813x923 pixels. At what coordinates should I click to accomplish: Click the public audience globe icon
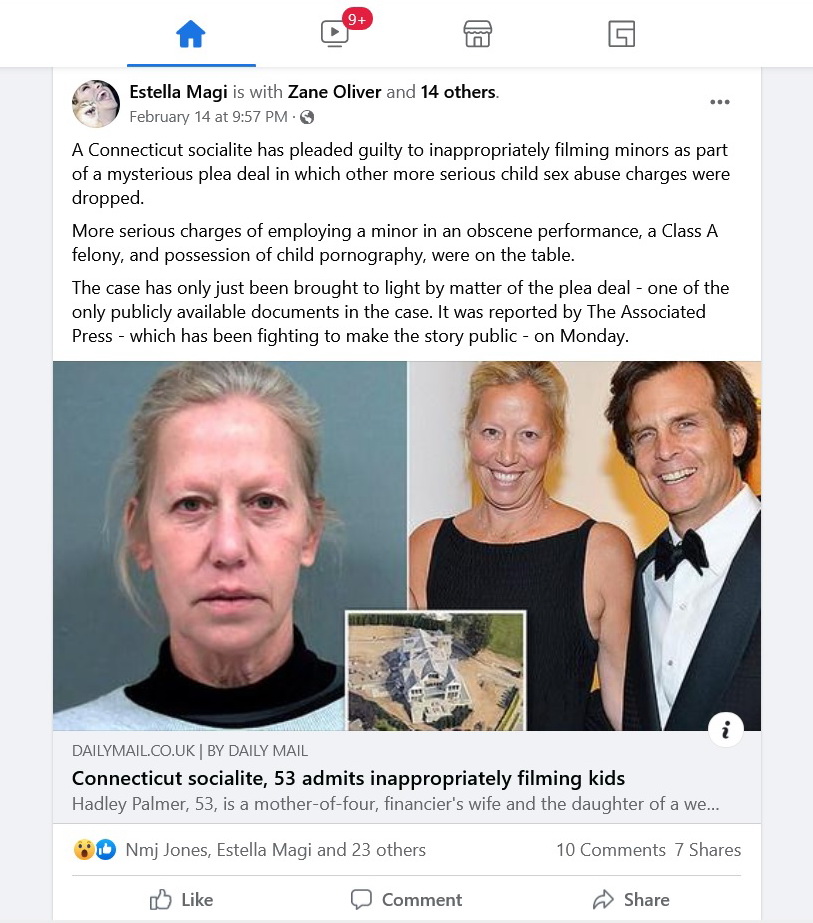pos(307,117)
